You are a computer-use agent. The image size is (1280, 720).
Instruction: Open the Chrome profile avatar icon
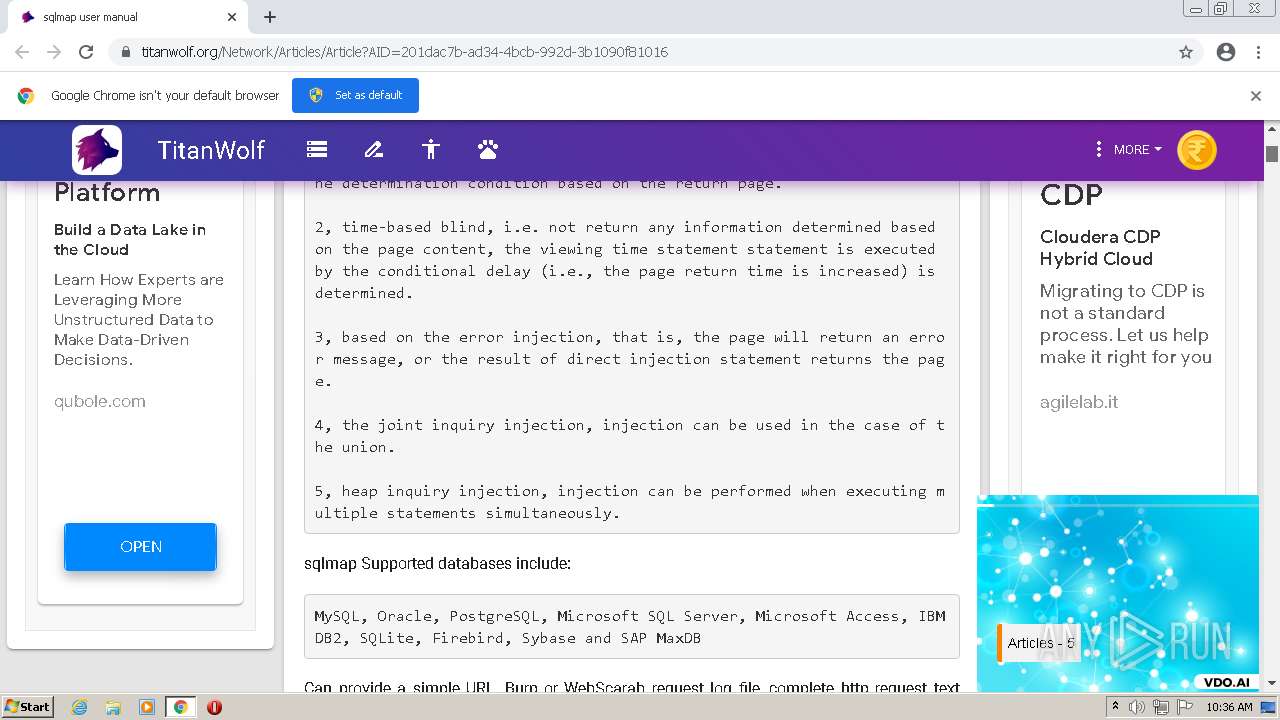[1226, 52]
